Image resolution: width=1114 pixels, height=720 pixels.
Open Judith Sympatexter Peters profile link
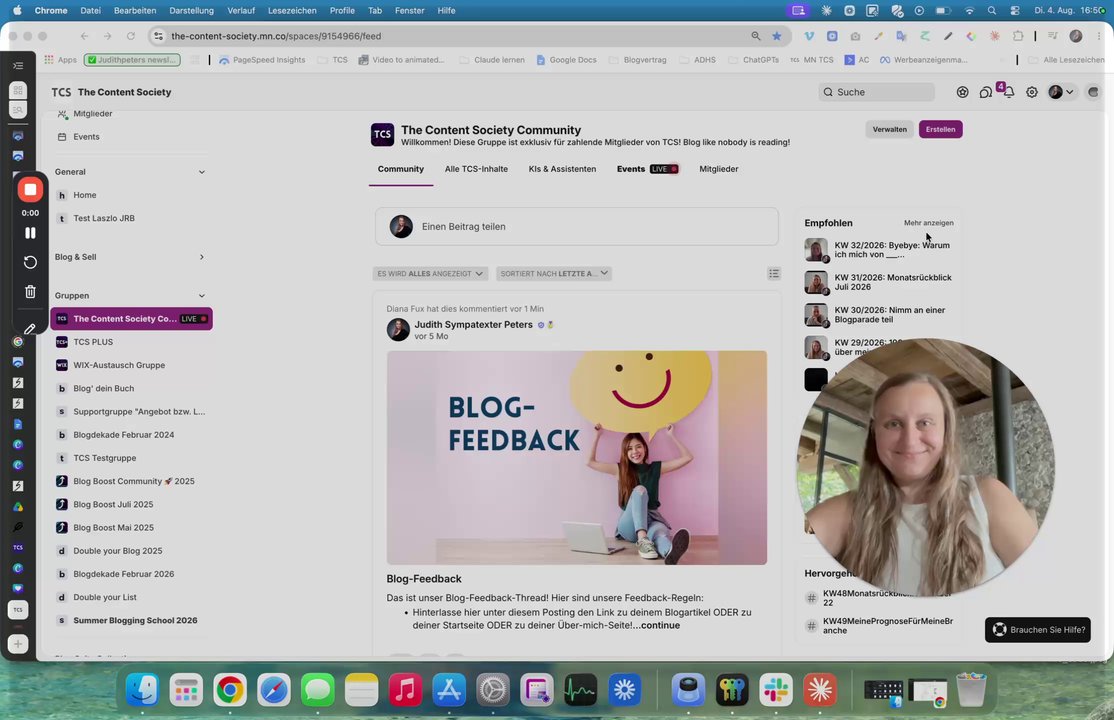pos(473,325)
